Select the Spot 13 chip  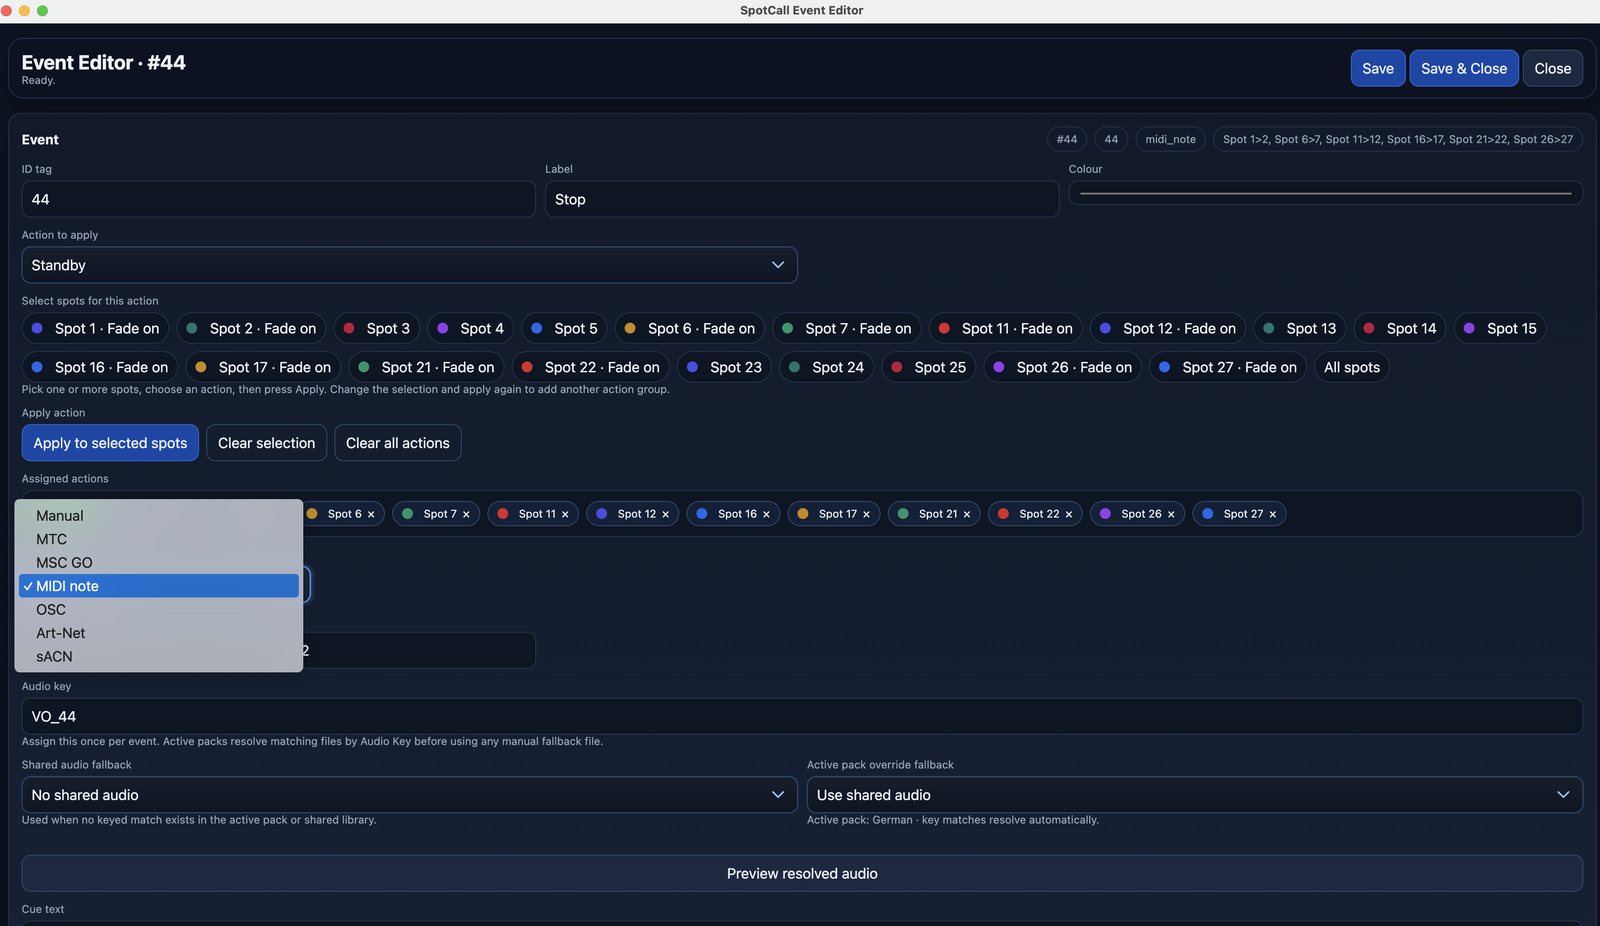[1300, 328]
